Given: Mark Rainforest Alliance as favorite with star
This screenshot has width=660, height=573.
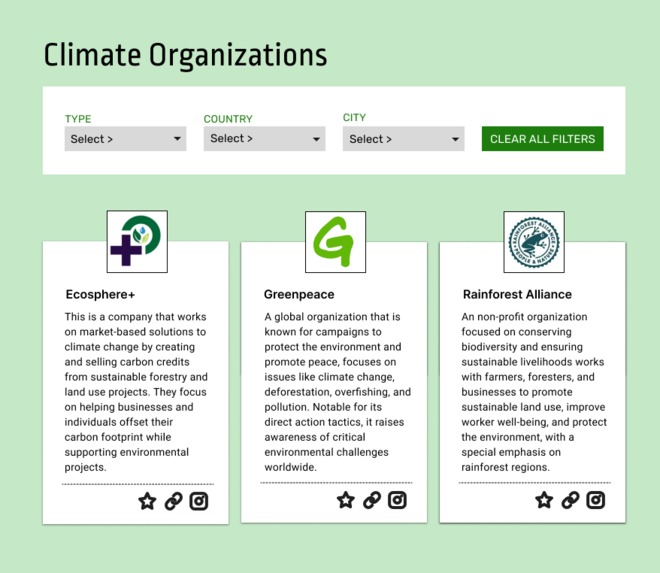Looking at the screenshot, I should tap(544, 500).
